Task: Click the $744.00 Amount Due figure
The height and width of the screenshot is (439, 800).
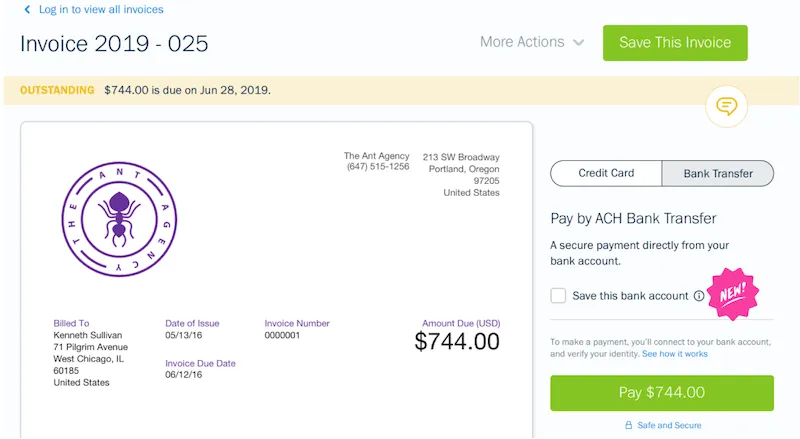Action: click(x=457, y=342)
